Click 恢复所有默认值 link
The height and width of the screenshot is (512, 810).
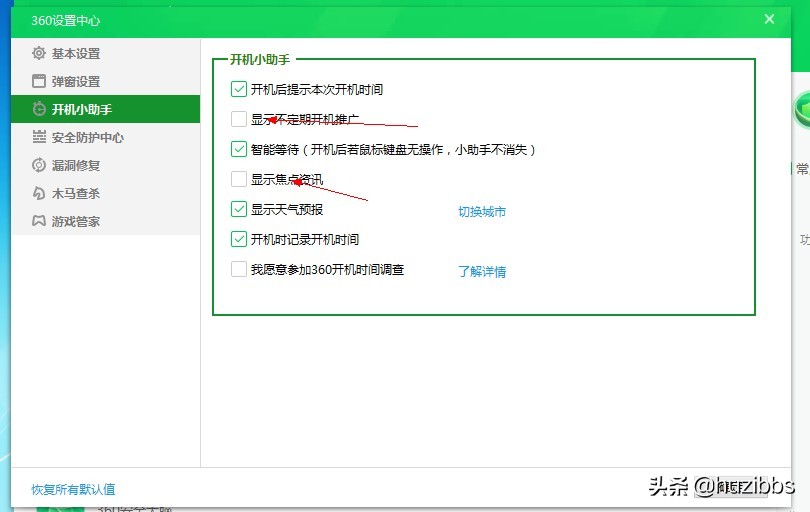[73, 489]
